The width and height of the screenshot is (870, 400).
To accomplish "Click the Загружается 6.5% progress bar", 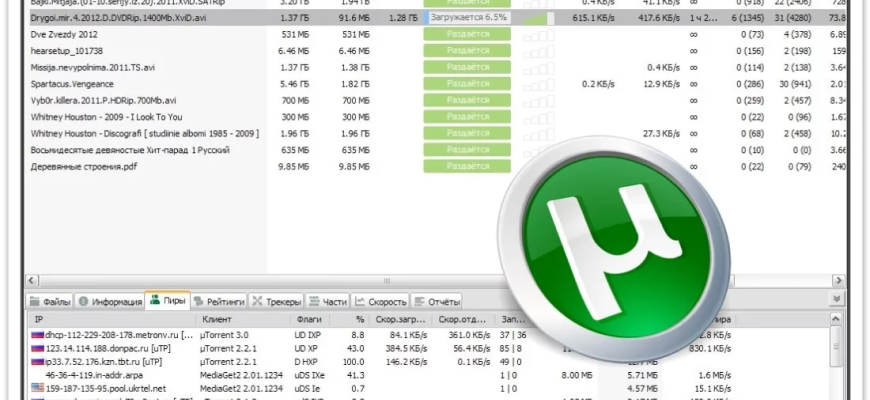I will point(467,18).
